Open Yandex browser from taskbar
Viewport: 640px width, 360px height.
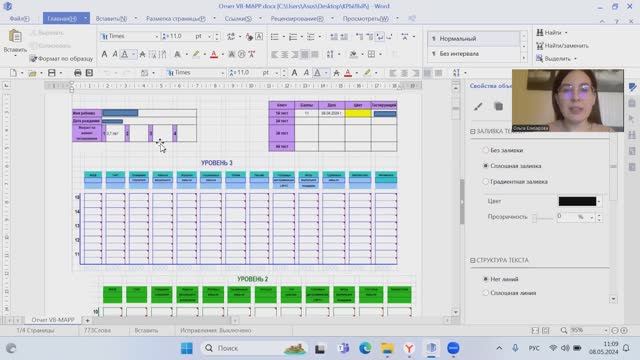(409, 348)
